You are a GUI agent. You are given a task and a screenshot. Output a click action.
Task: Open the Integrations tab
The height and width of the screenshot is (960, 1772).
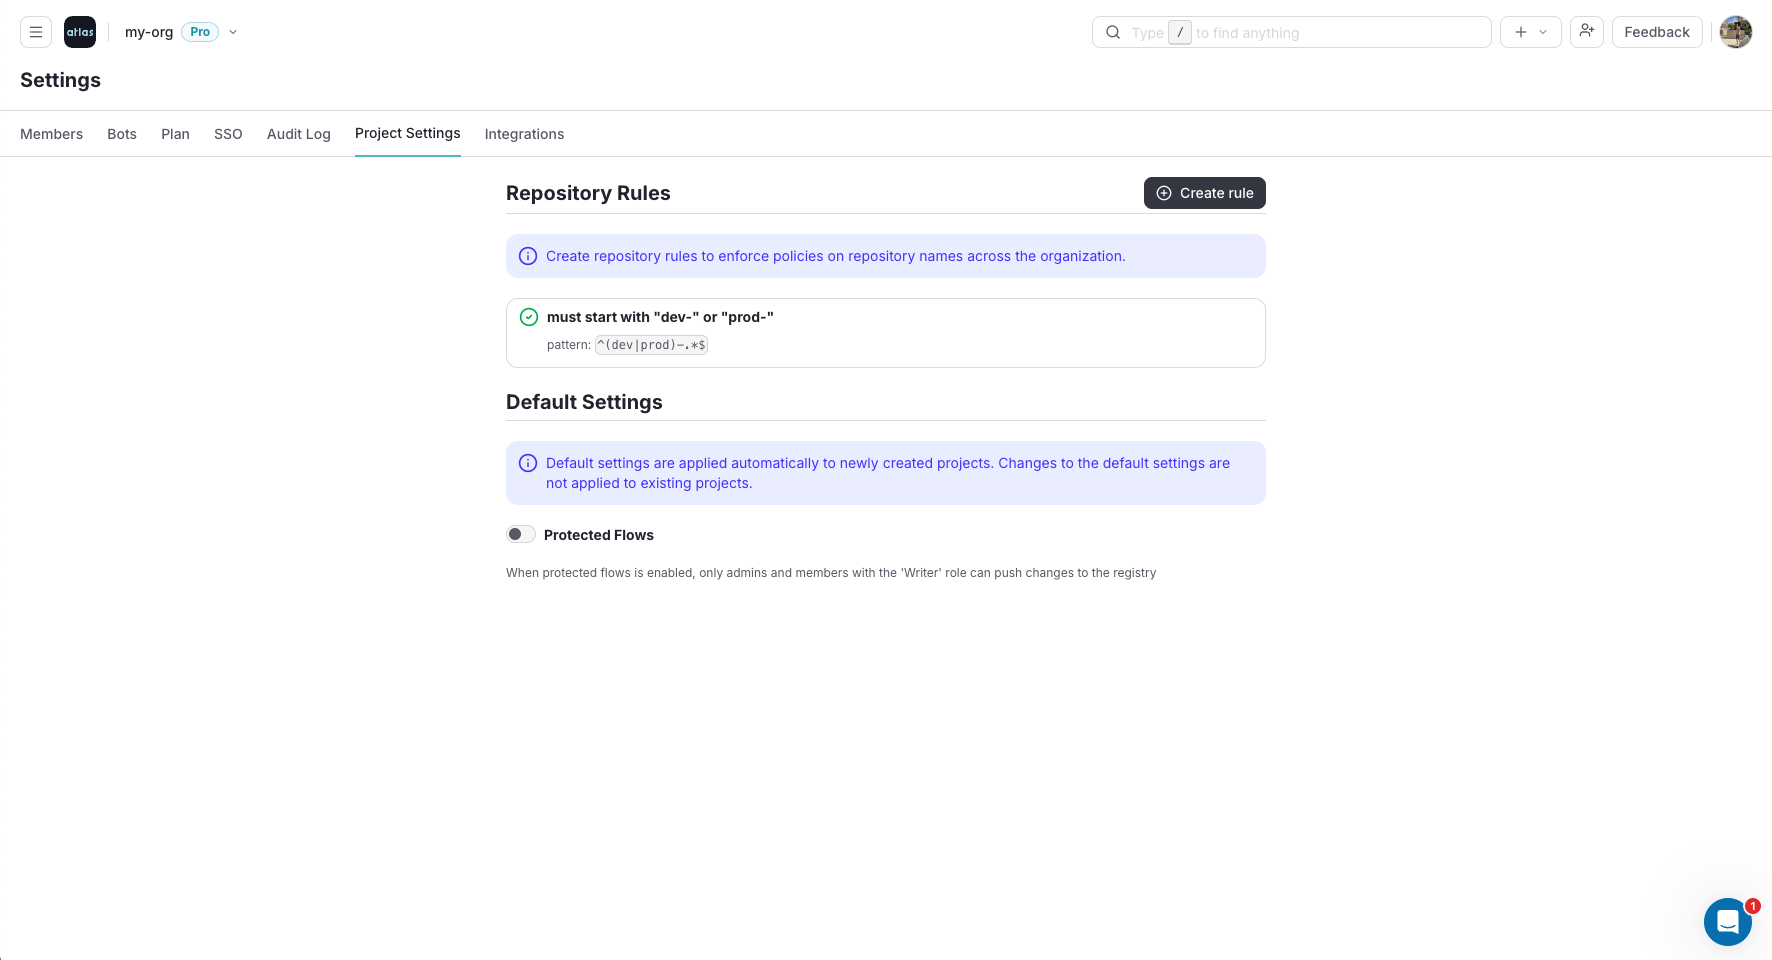524,133
